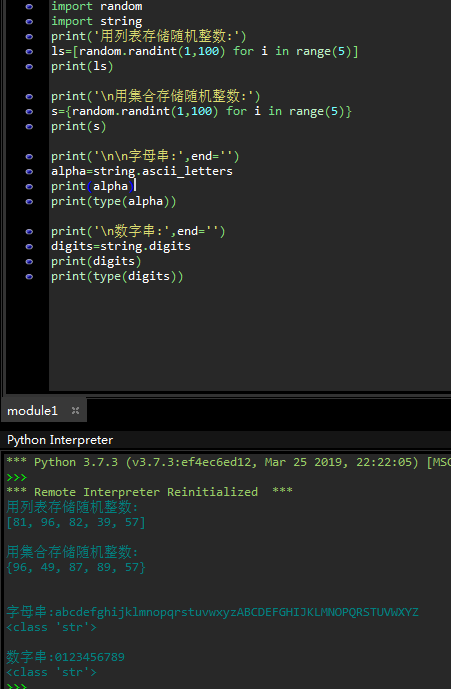Click gutter dot beside print('\n\n字母串:' line
The width and height of the screenshot is (451, 689).
coord(29,156)
